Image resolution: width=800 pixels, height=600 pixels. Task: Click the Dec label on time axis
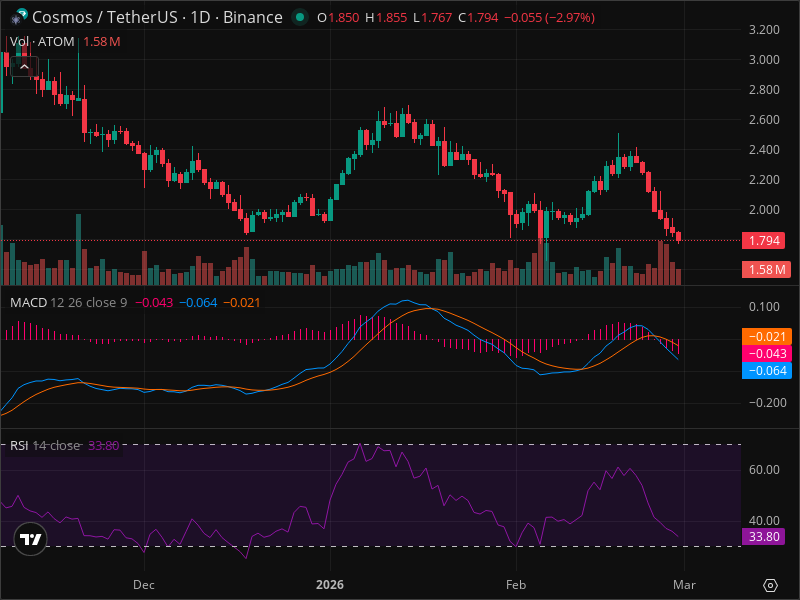pyautogui.click(x=144, y=585)
